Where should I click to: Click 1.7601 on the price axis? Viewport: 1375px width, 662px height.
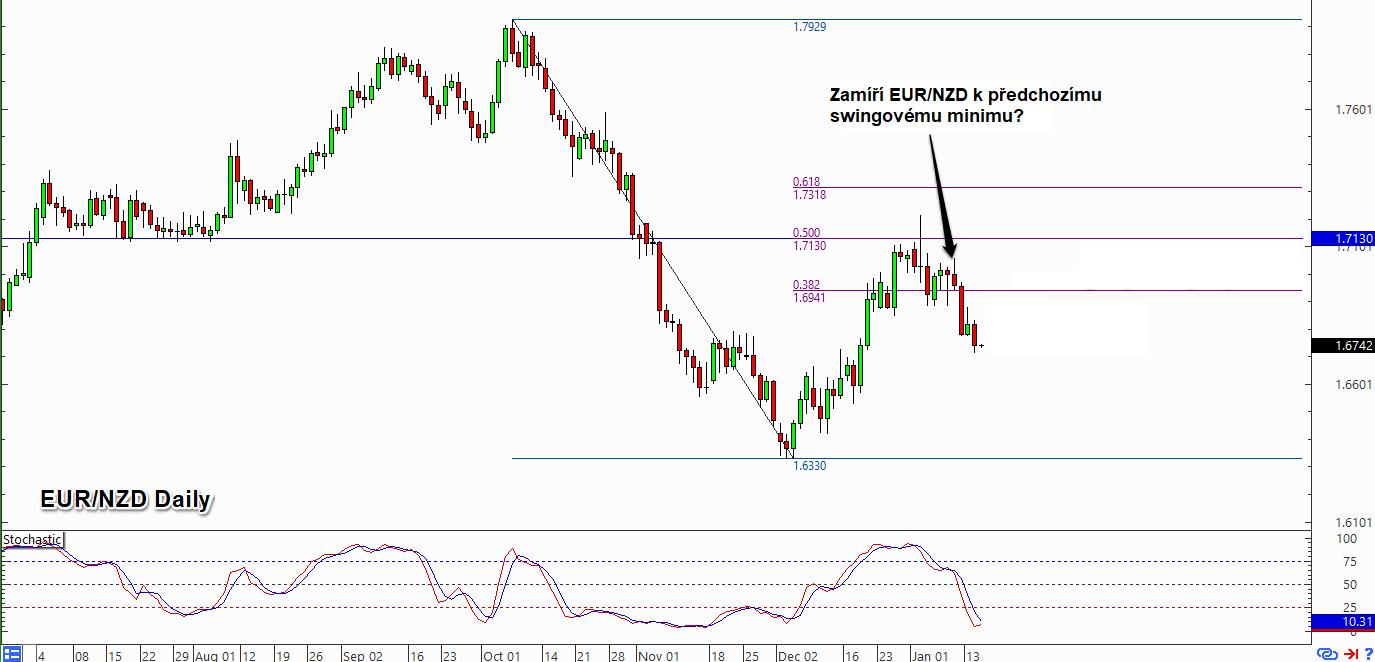[1353, 109]
